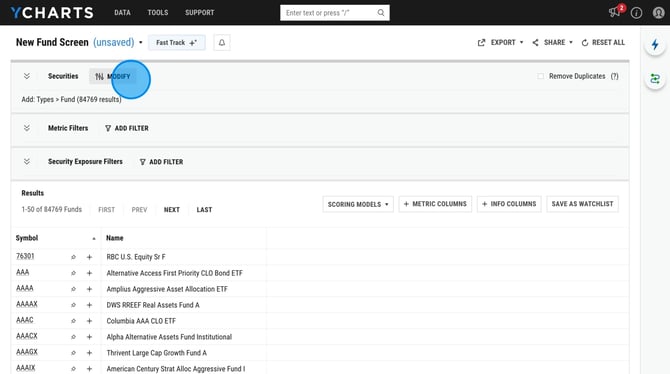The height and width of the screenshot is (374, 670).
Task: Go to the Last results page
Action: (204, 209)
